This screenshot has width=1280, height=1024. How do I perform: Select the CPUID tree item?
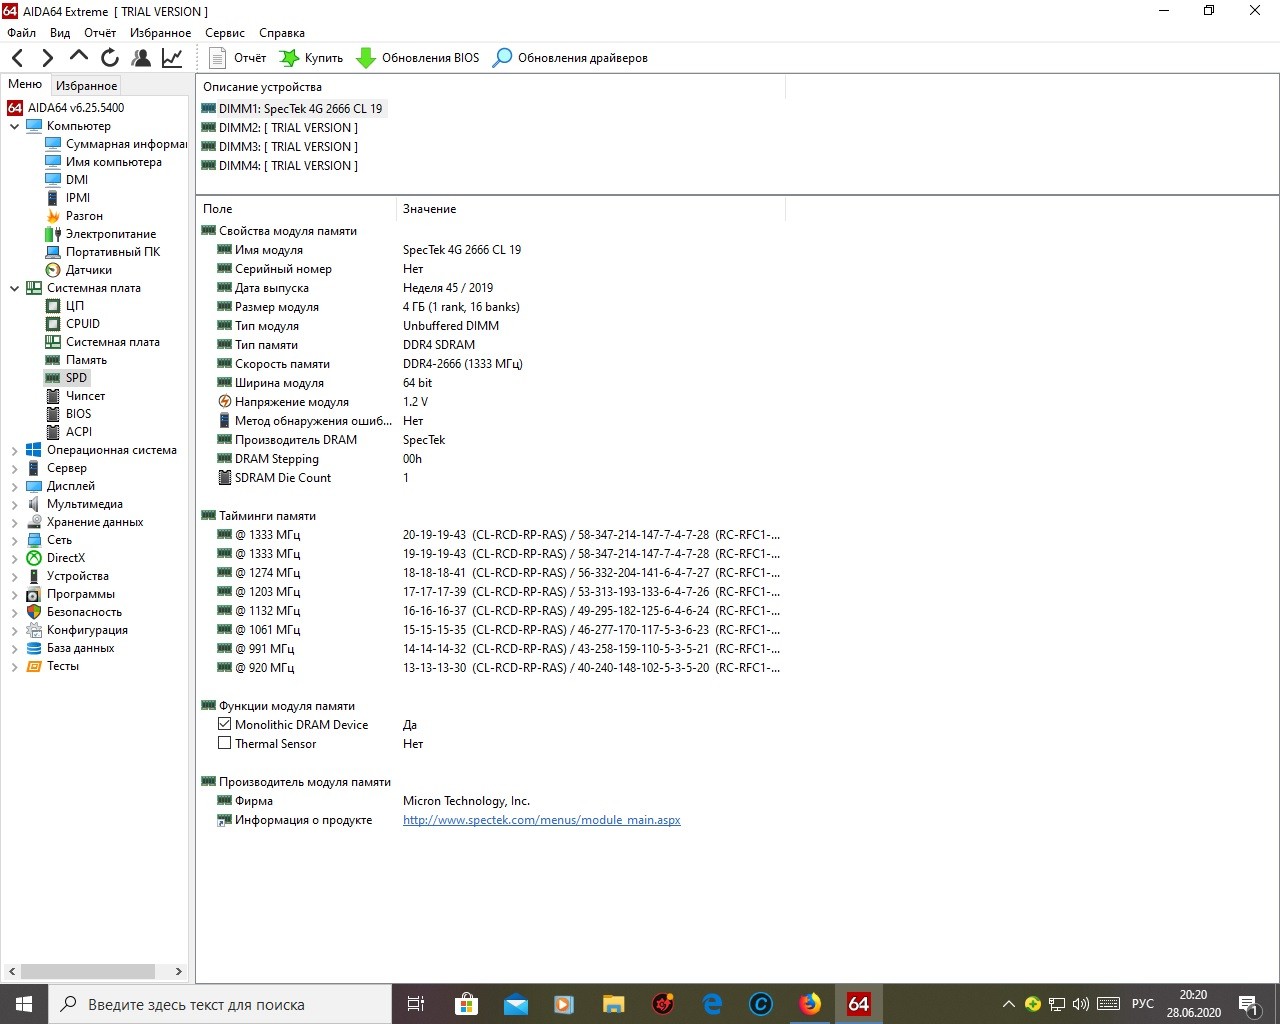click(x=73, y=324)
